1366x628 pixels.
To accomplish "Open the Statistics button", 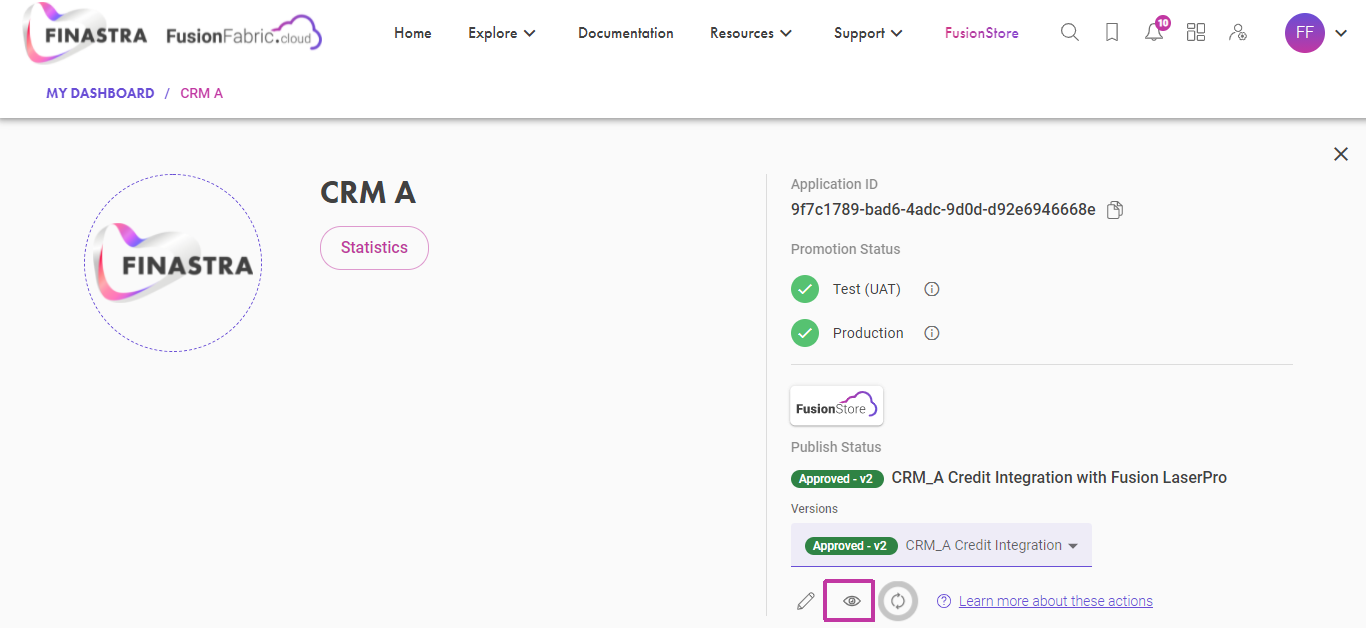I will tap(374, 248).
